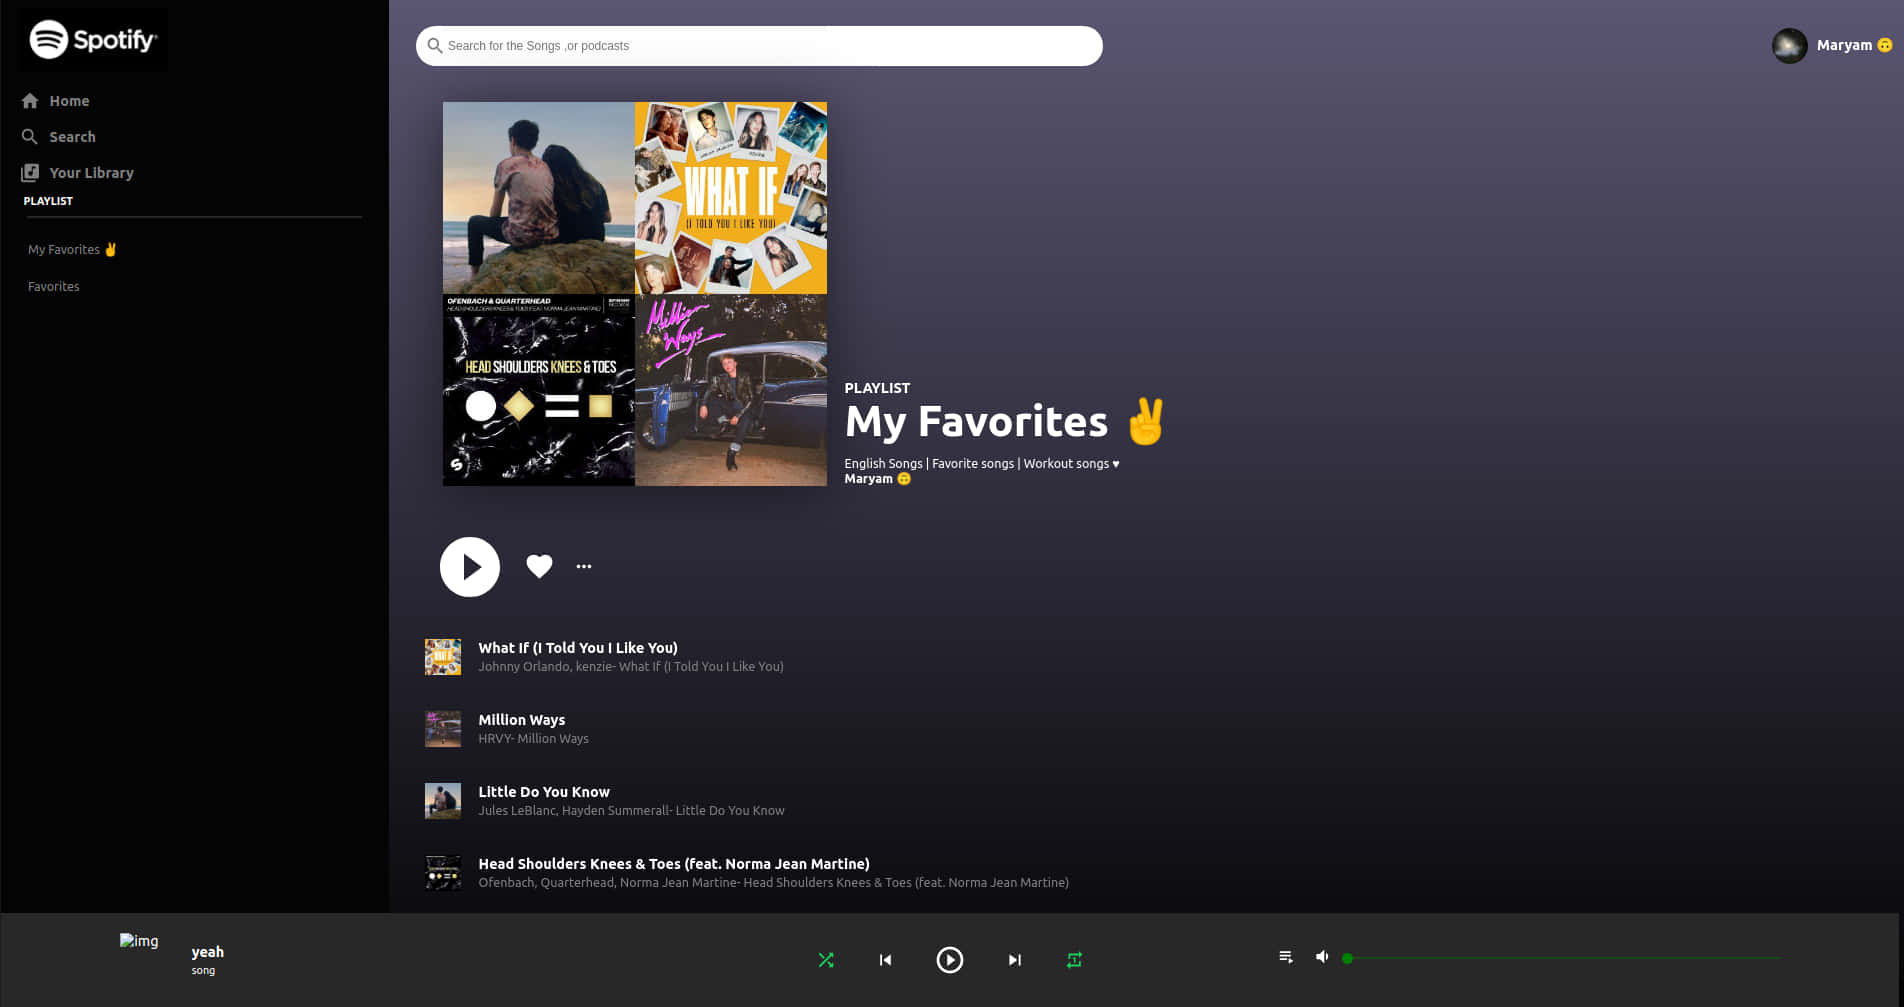Image resolution: width=1904 pixels, height=1007 pixels.
Task: Toggle shuffle in the player bar
Action: [826, 960]
